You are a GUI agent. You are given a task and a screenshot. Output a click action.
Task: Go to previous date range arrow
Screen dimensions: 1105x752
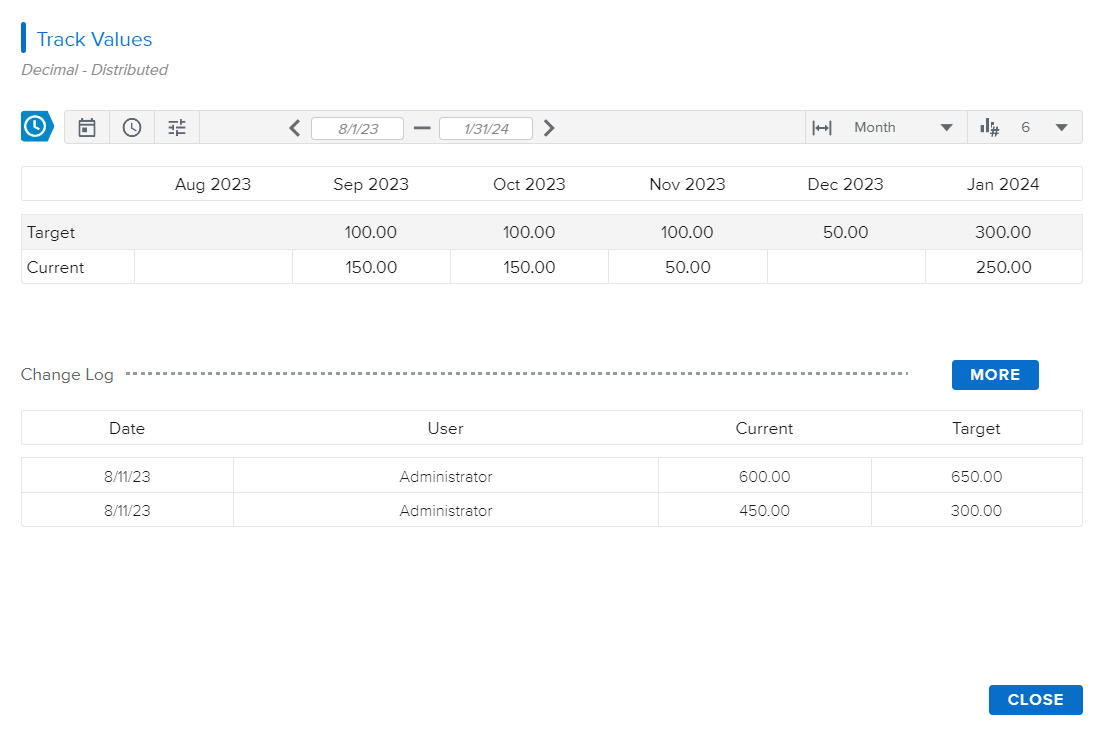[295, 128]
